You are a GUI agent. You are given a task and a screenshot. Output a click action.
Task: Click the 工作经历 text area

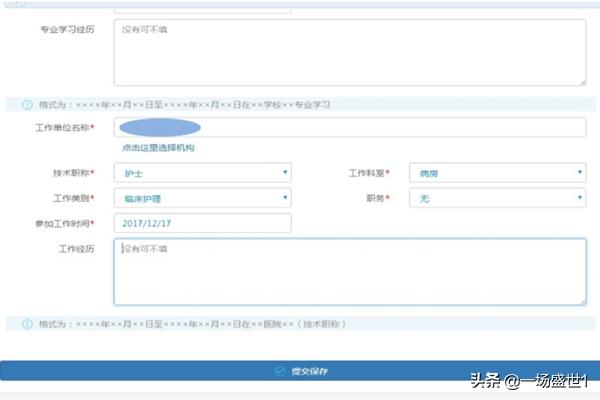350,272
